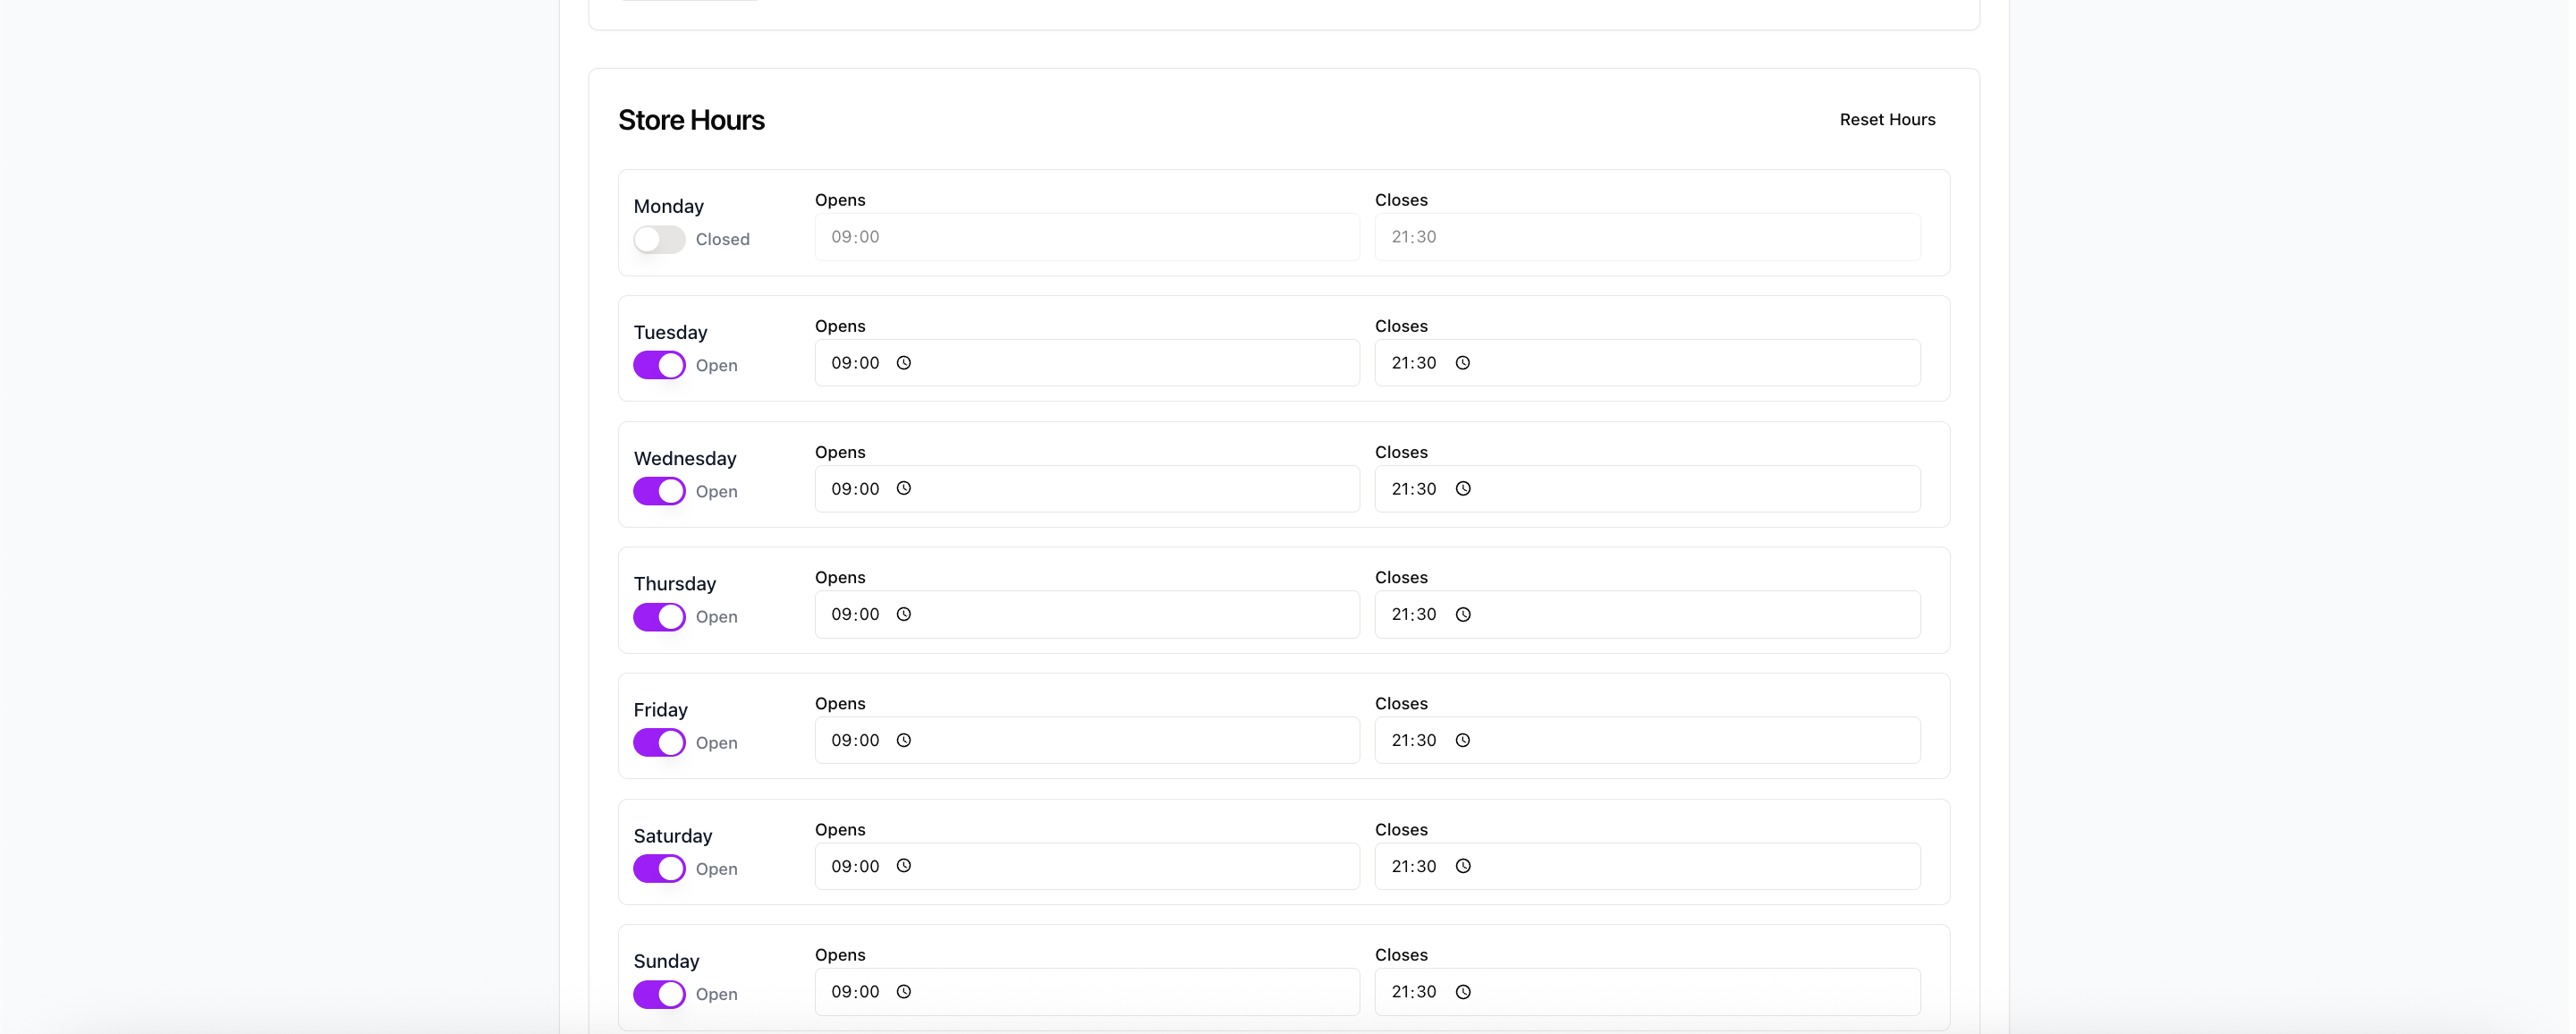Click clock icon in Tuesday Closes field

[x=1462, y=363]
